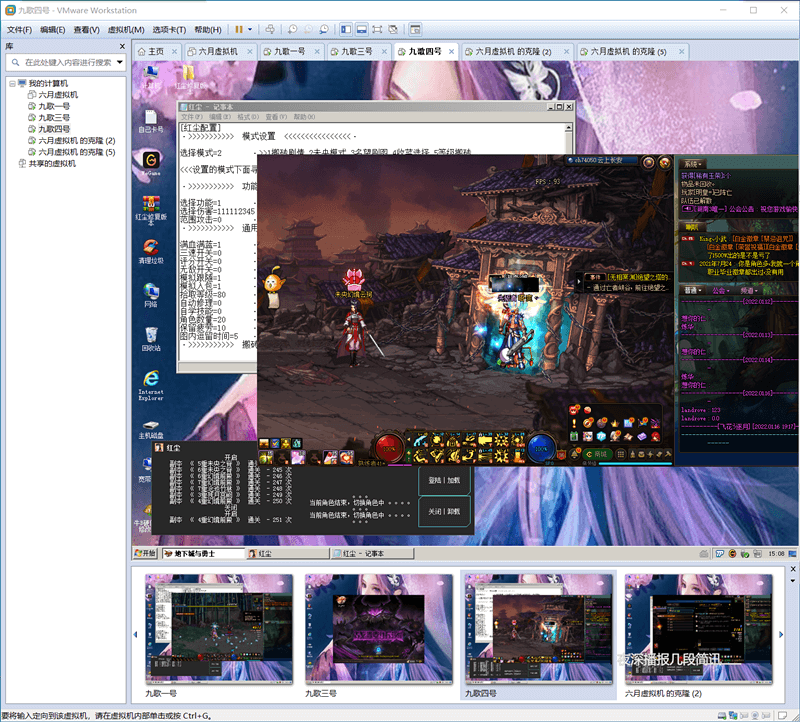Open the 帮助(H) menu
The image size is (800, 722).
[x=208, y=30]
